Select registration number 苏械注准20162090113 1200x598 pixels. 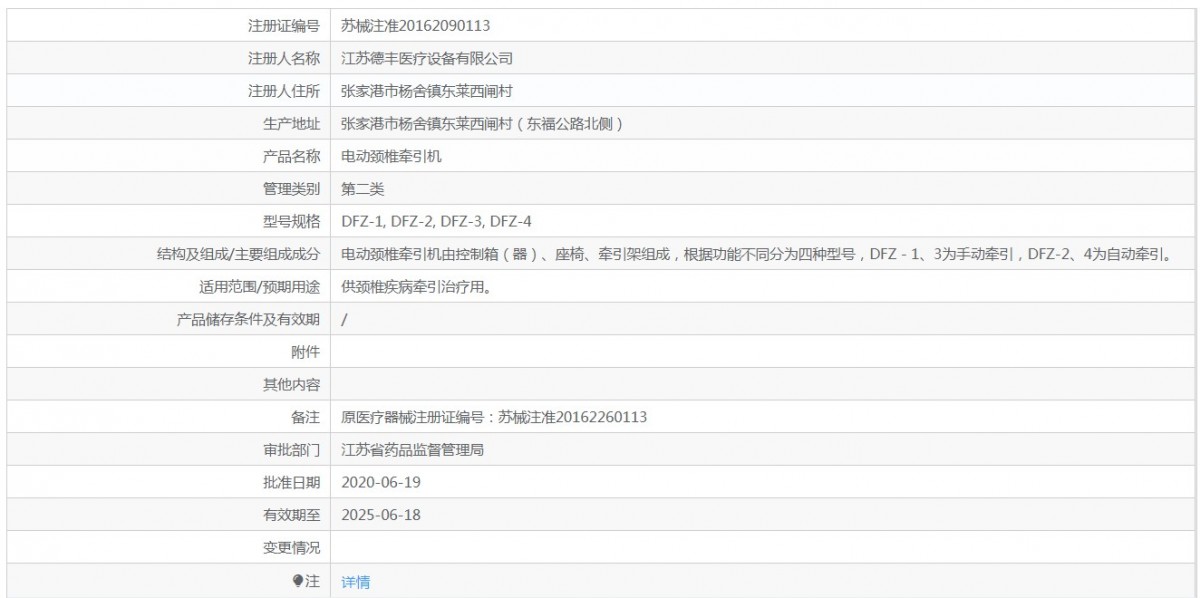[x=415, y=25]
